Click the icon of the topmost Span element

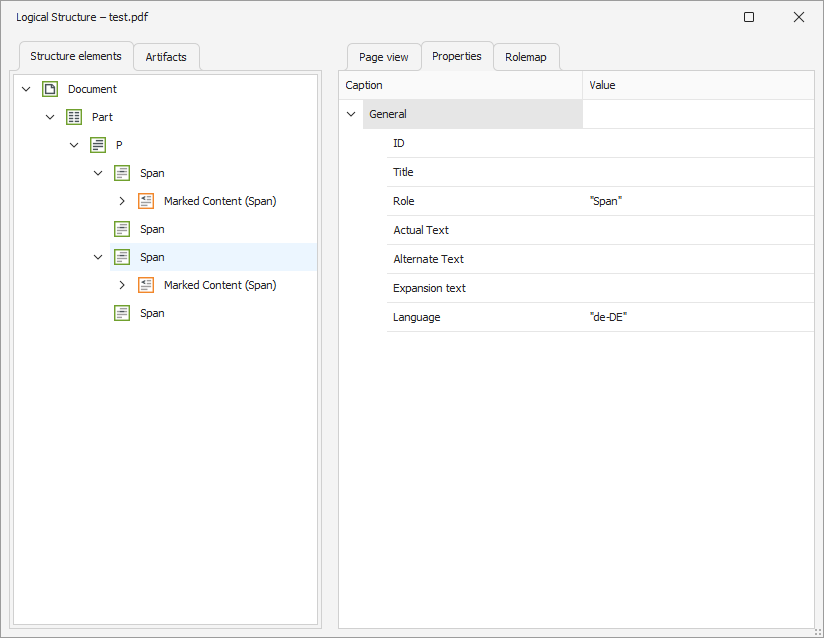click(122, 173)
